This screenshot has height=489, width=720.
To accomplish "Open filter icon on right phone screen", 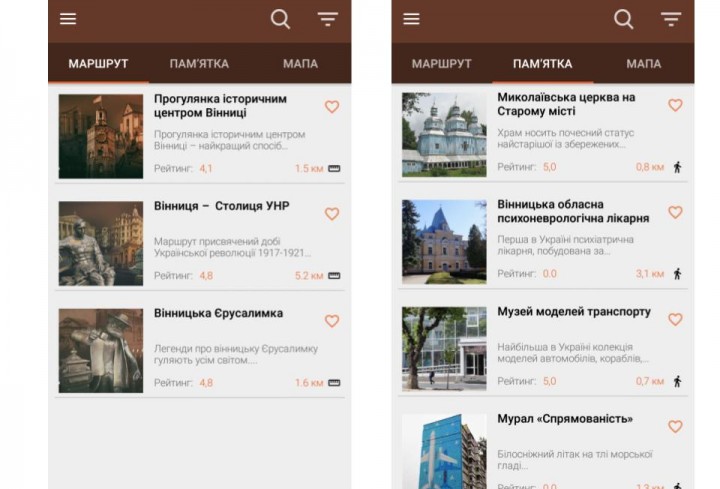I will click(x=671, y=19).
